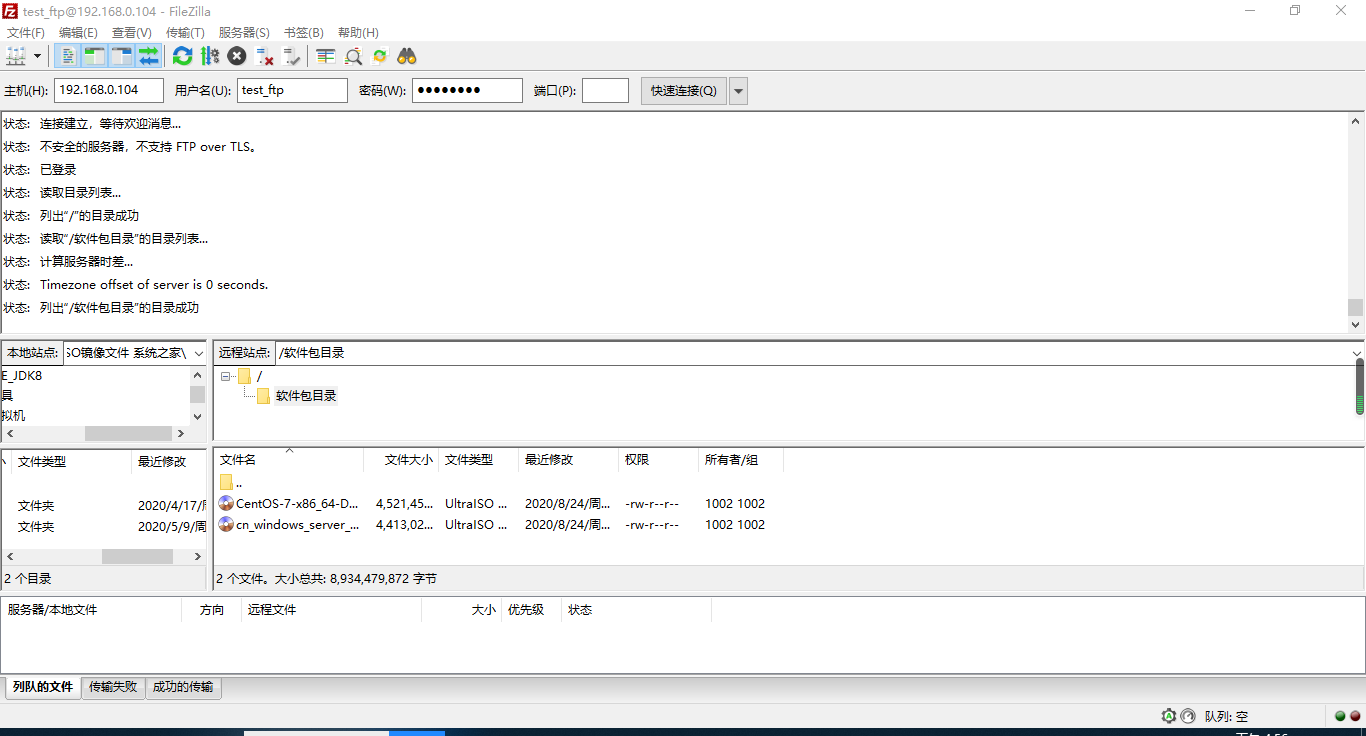Toggle the message log panel visibility
The width and height of the screenshot is (1366, 736).
tap(66, 56)
